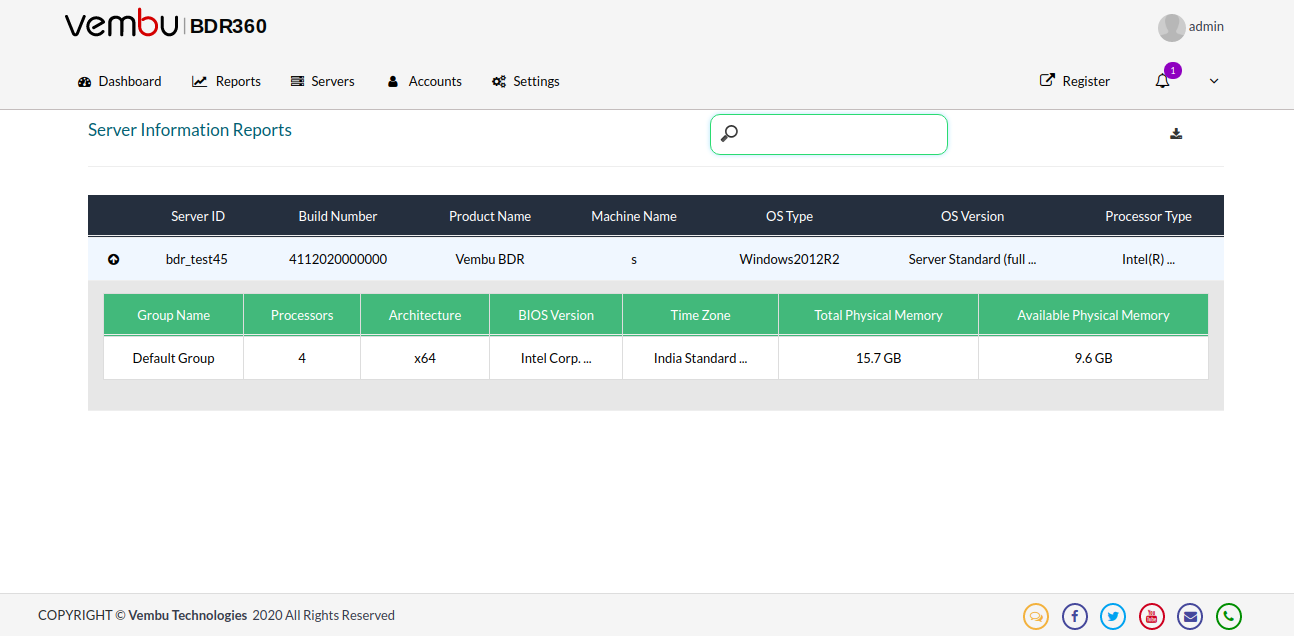
Task: Collapse the bdr_test45 row details
Action: pyautogui.click(x=113, y=259)
